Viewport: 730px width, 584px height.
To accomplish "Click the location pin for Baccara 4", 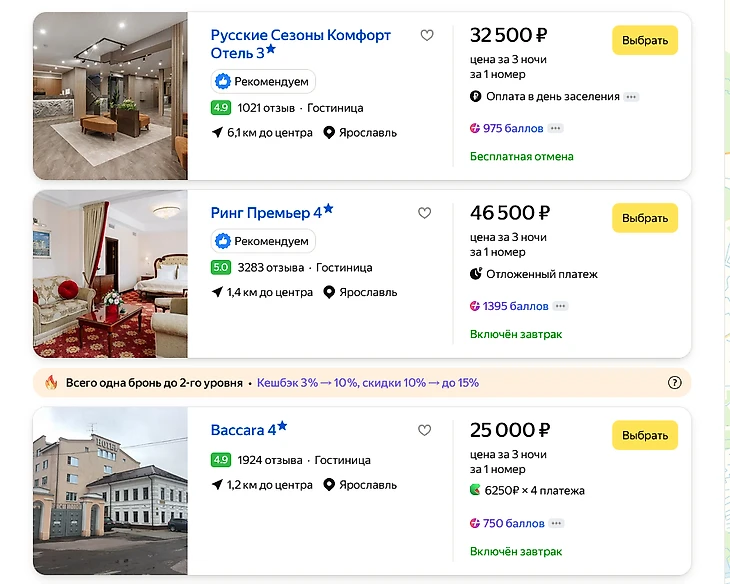I will [x=329, y=485].
